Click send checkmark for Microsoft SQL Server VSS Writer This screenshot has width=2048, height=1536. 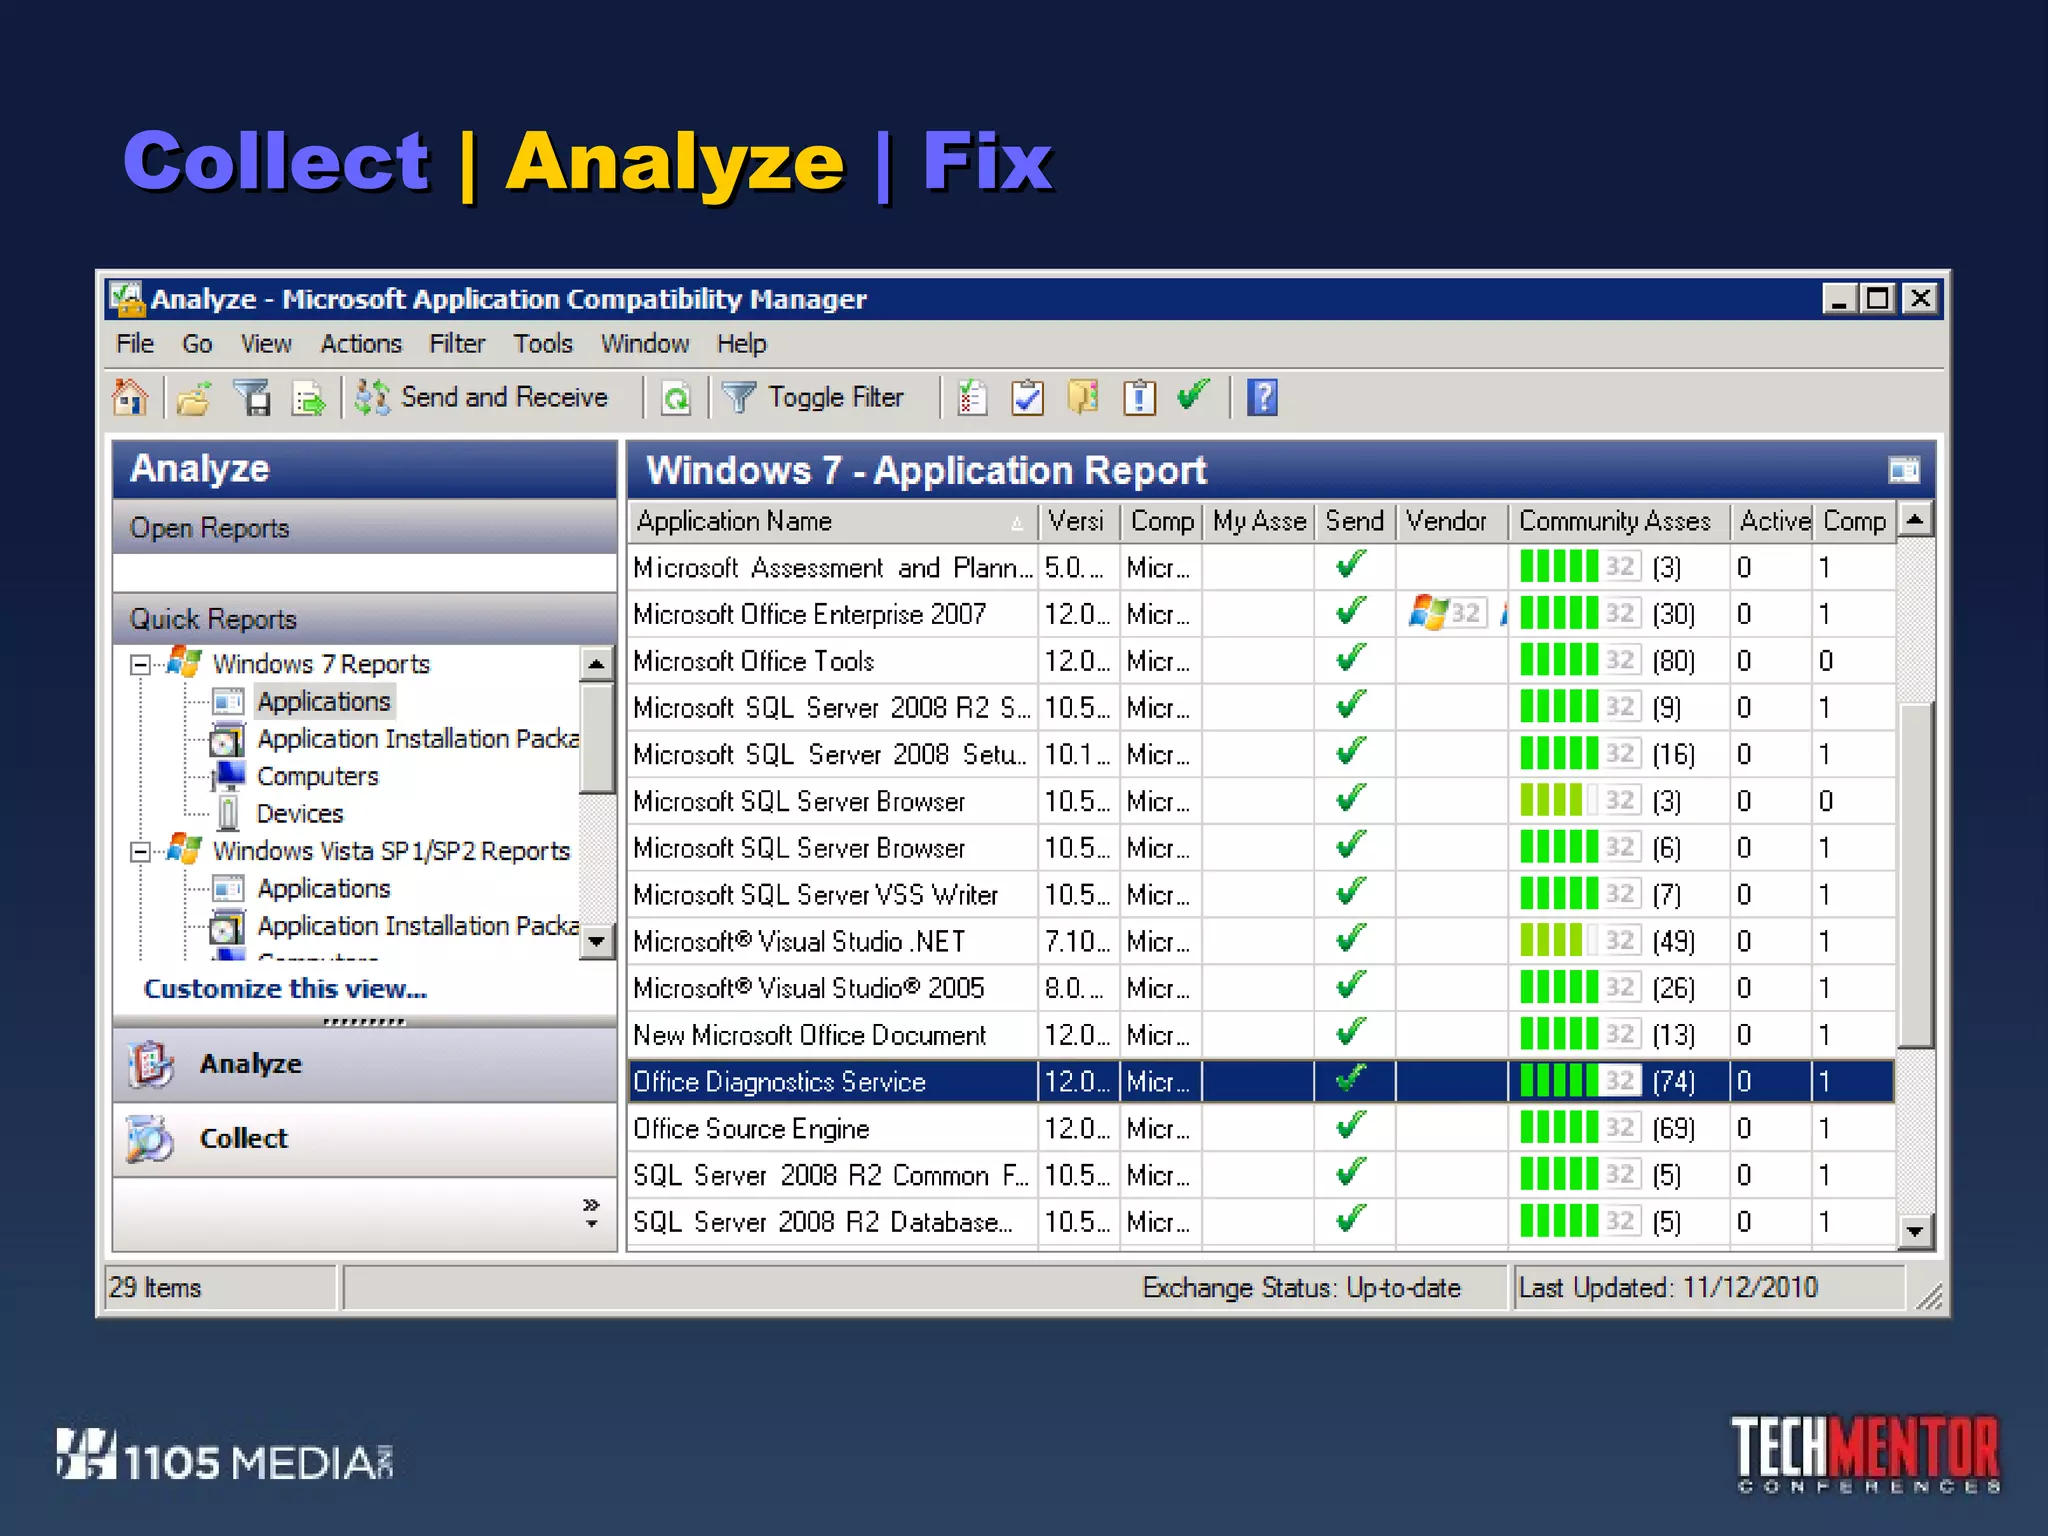pos(1352,893)
